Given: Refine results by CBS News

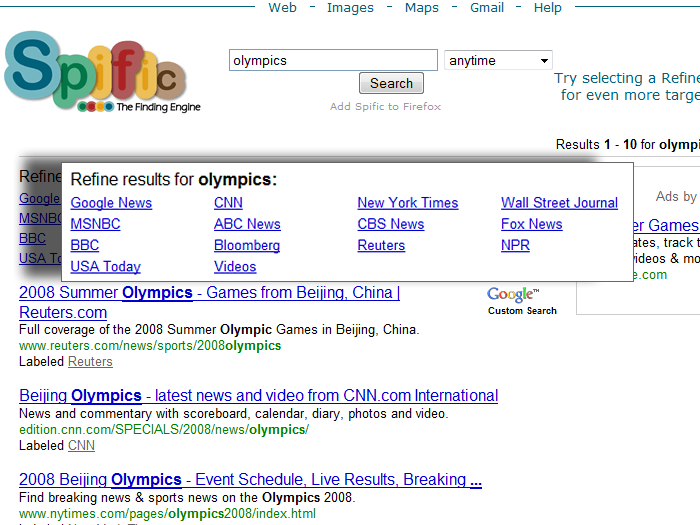Looking at the screenshot, I should click(391, 224).
